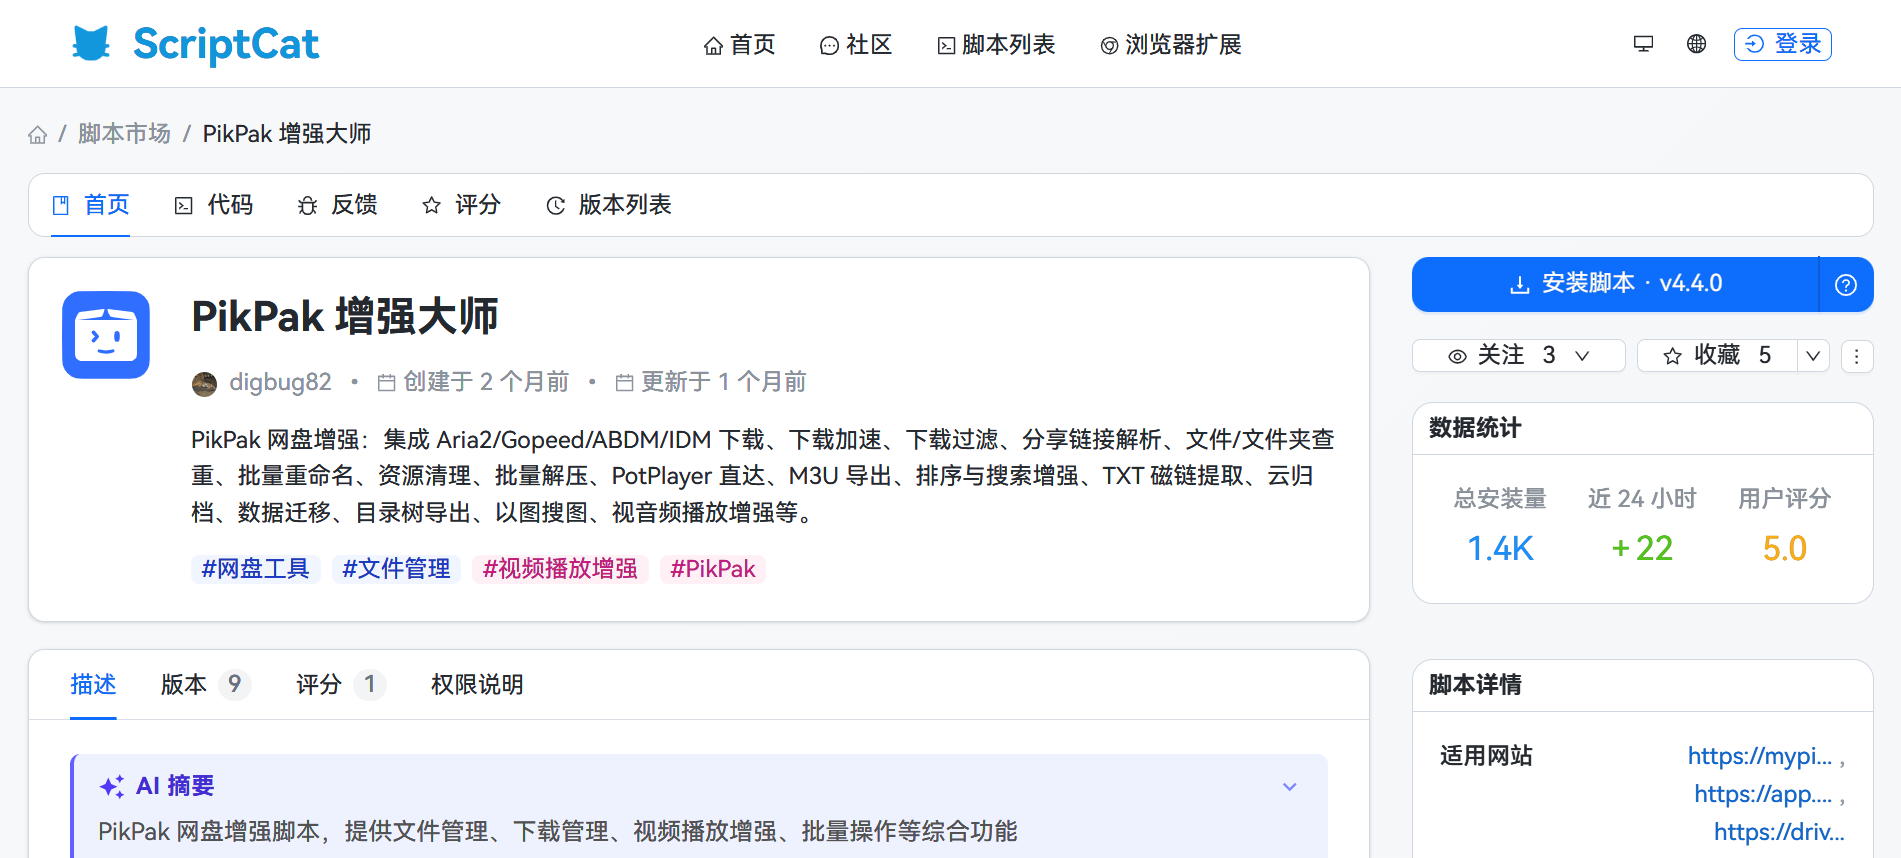Open the install help question icon
This screenshot has width=1901, height=858.
pyautogui.click(x=1846, y=285)
